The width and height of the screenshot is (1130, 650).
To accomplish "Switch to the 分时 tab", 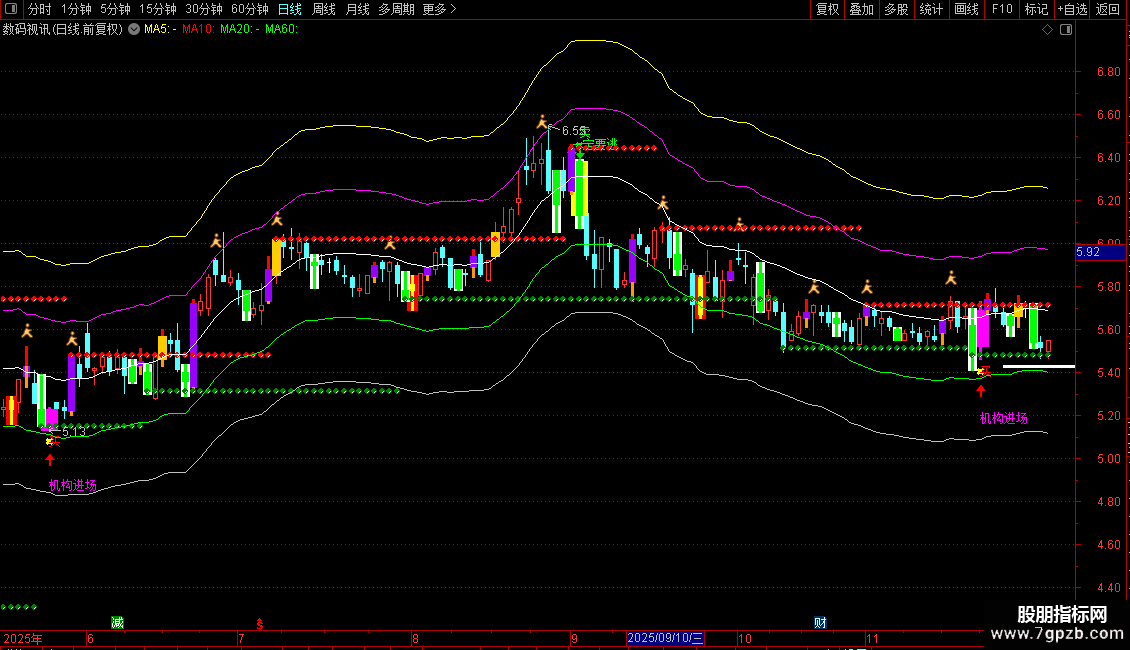I will [39, 9].
